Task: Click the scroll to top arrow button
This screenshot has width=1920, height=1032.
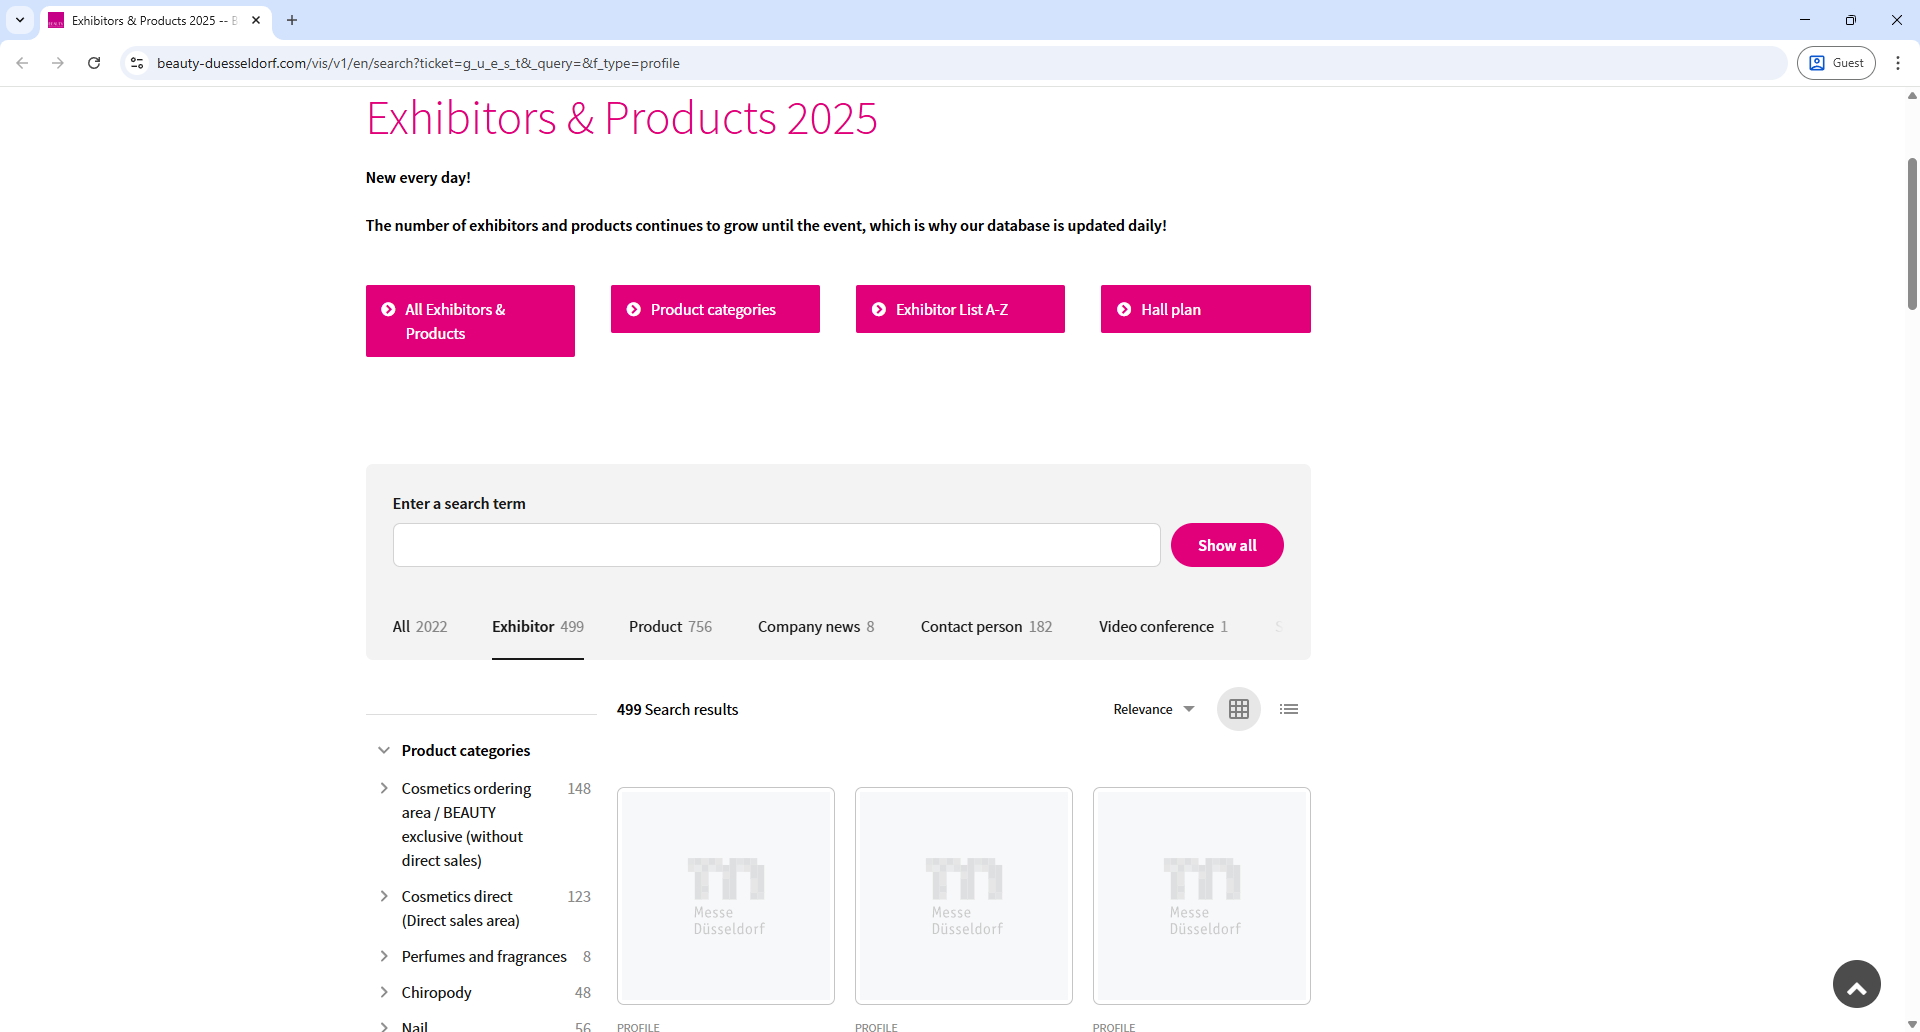Action: [x=1856, y=984]
